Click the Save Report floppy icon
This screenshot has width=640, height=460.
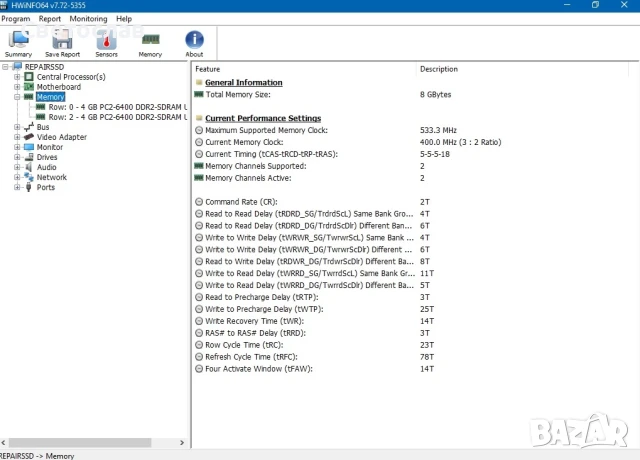63,42
